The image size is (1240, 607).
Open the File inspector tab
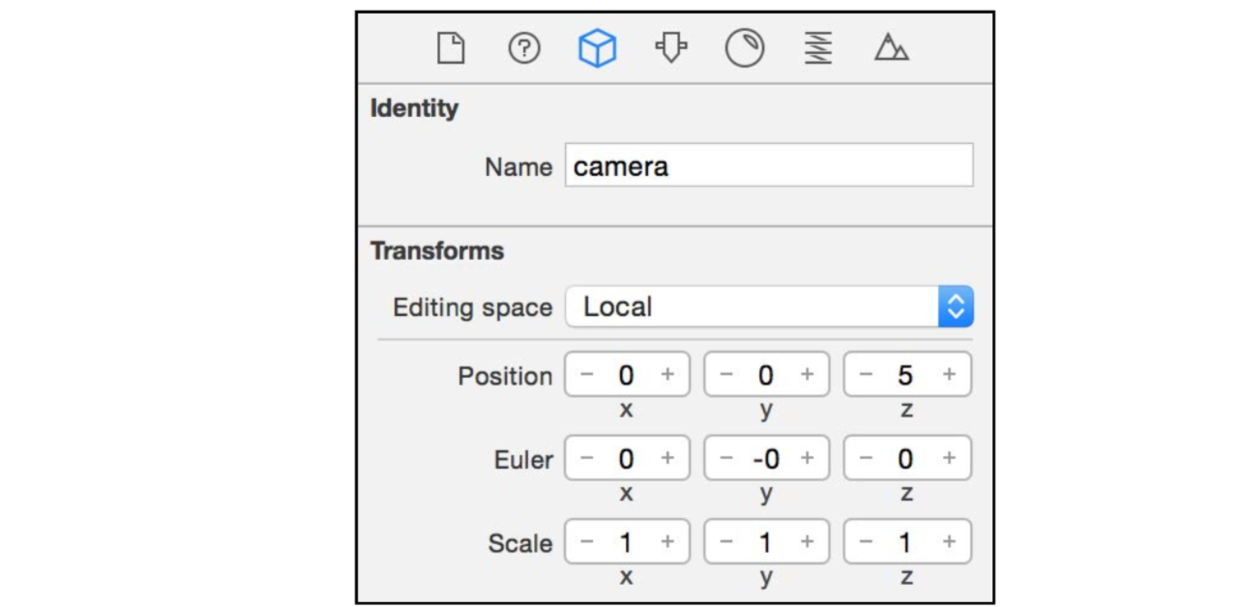451,48
